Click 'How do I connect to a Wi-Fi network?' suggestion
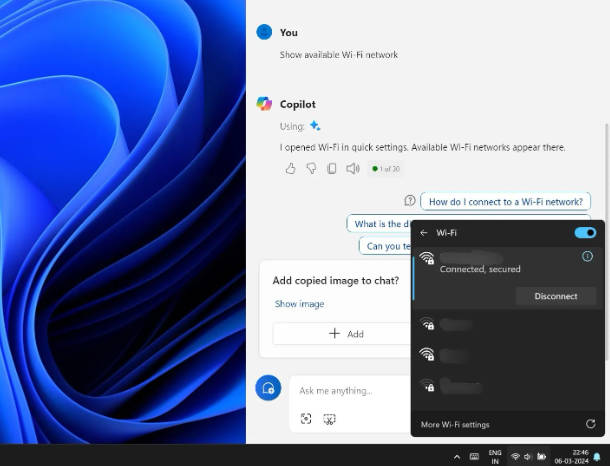Screen dimensions: 610x466 coord(506,201)
